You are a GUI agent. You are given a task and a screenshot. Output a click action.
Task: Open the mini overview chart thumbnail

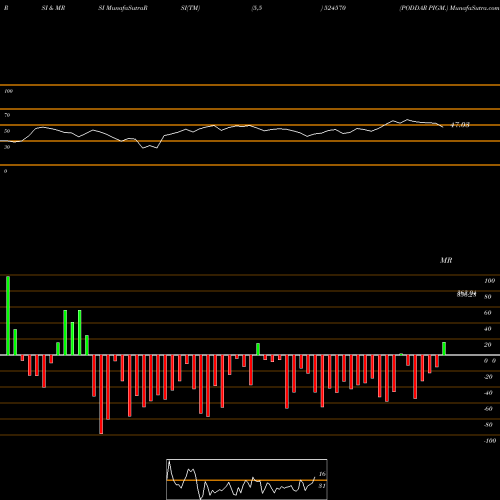click(x=247, y=479)
